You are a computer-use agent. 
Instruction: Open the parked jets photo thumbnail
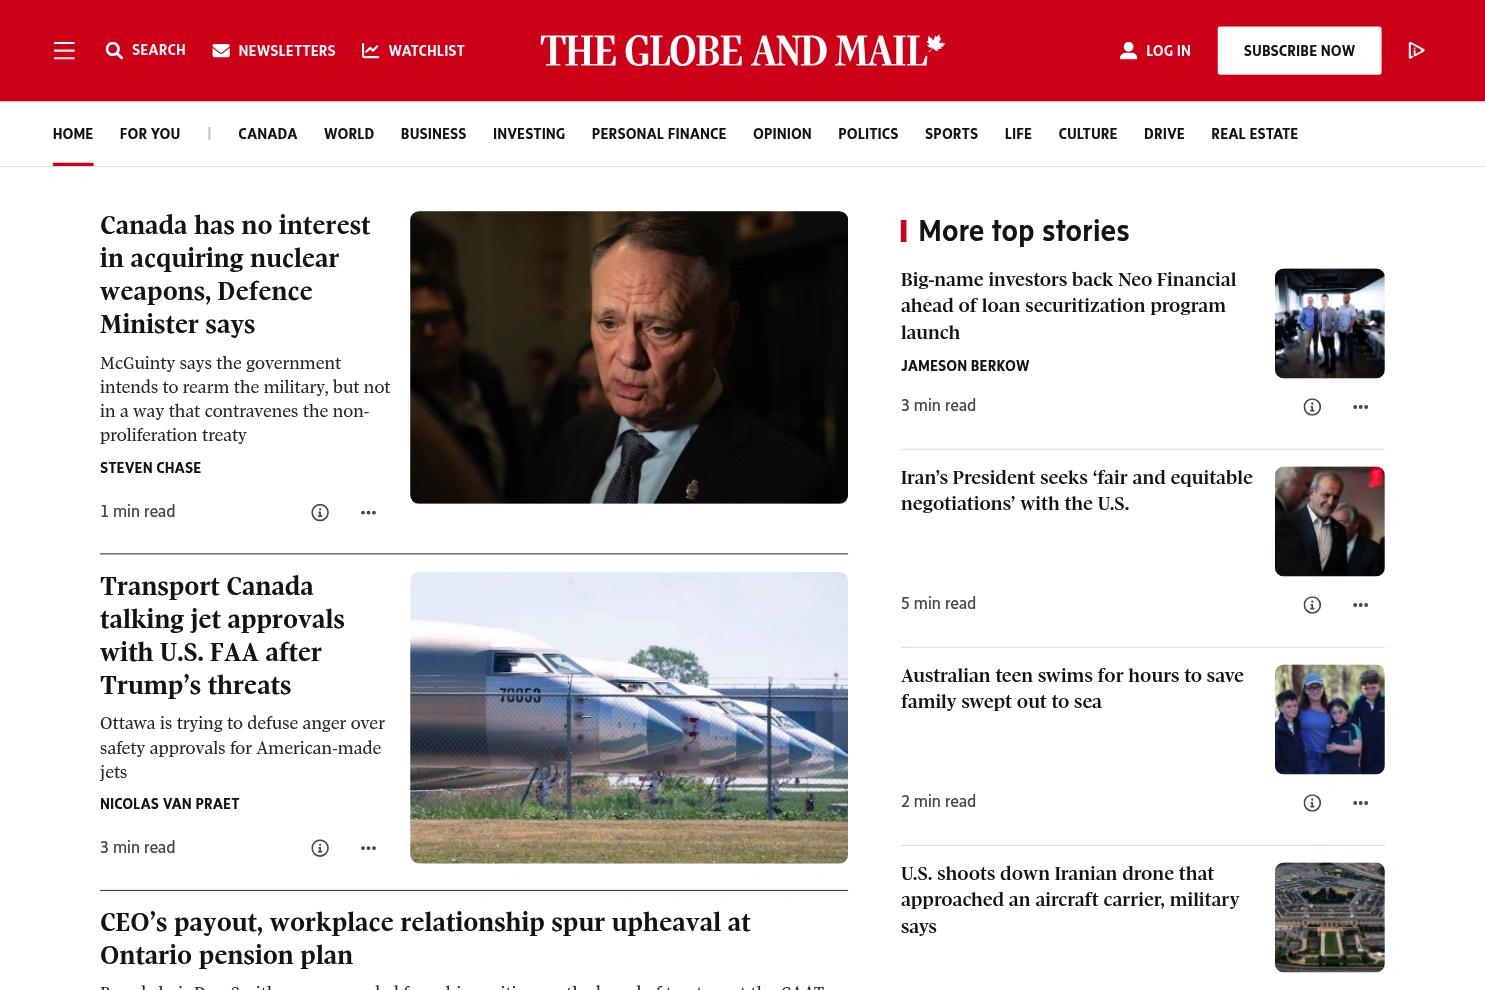click(629, 717)
